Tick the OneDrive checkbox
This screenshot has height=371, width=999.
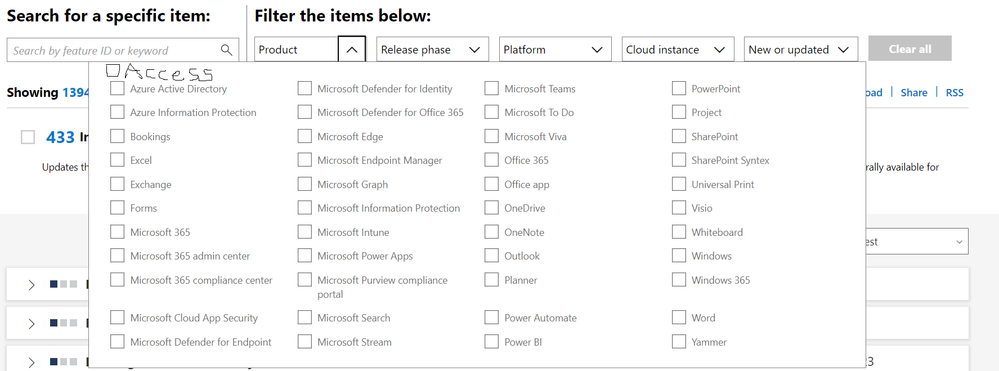tap(491, 208)
